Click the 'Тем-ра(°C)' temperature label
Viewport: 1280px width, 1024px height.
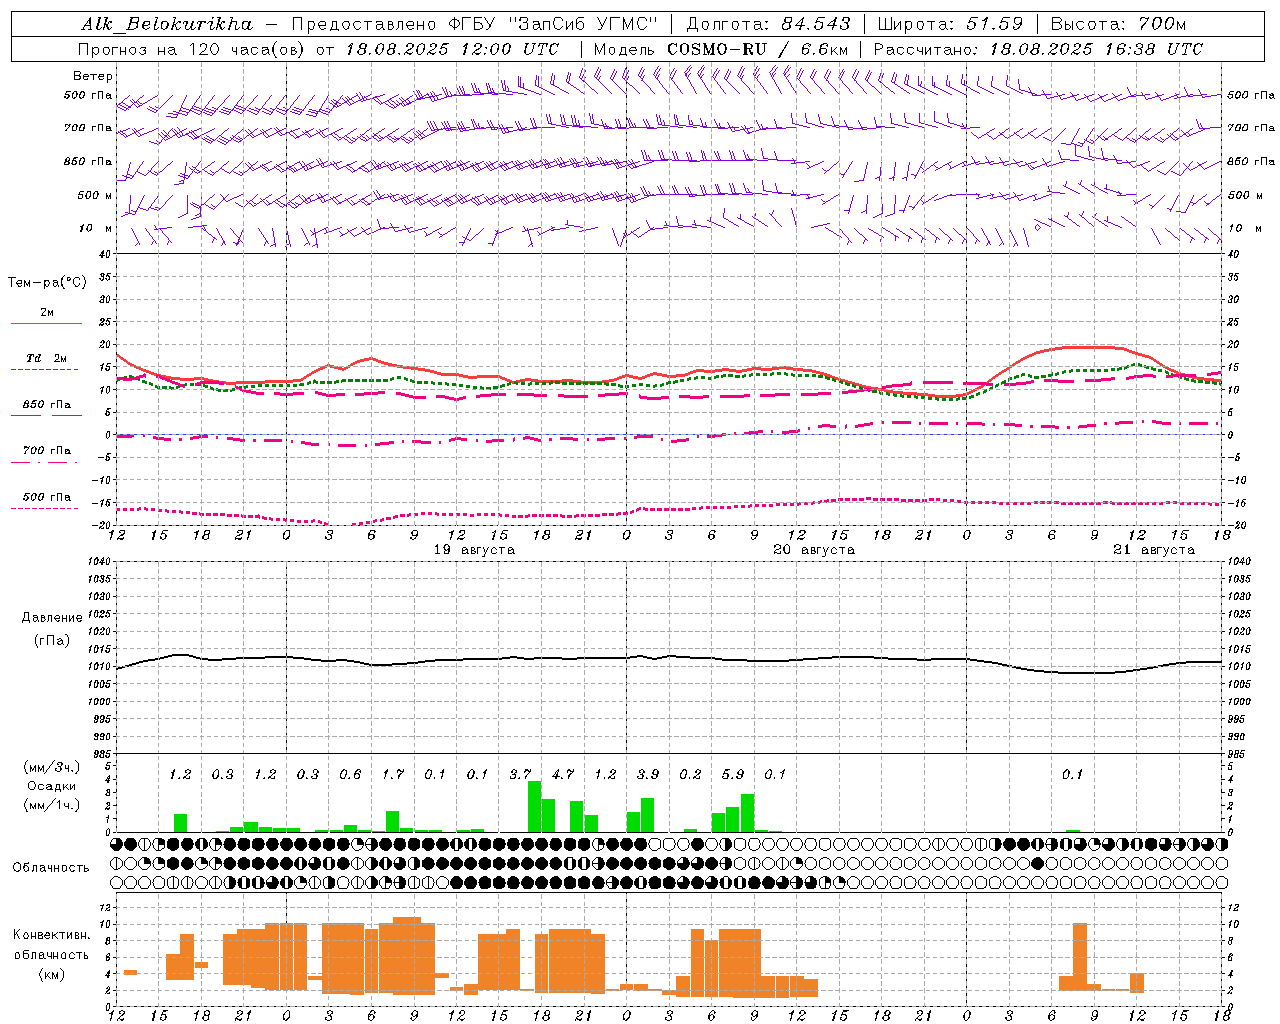coord(47,283)
